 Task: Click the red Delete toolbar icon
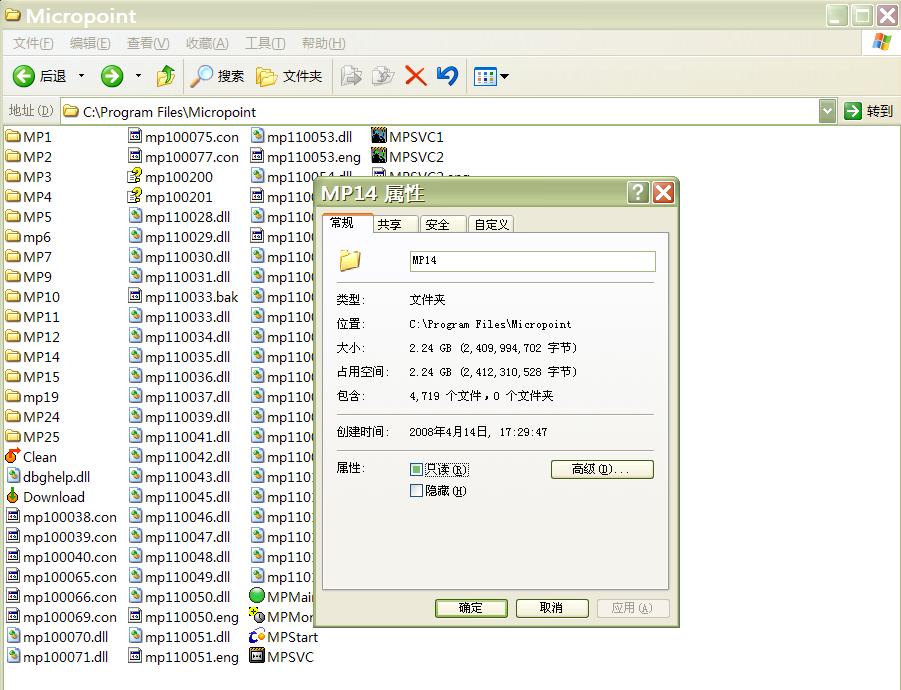tap(415, 76)
